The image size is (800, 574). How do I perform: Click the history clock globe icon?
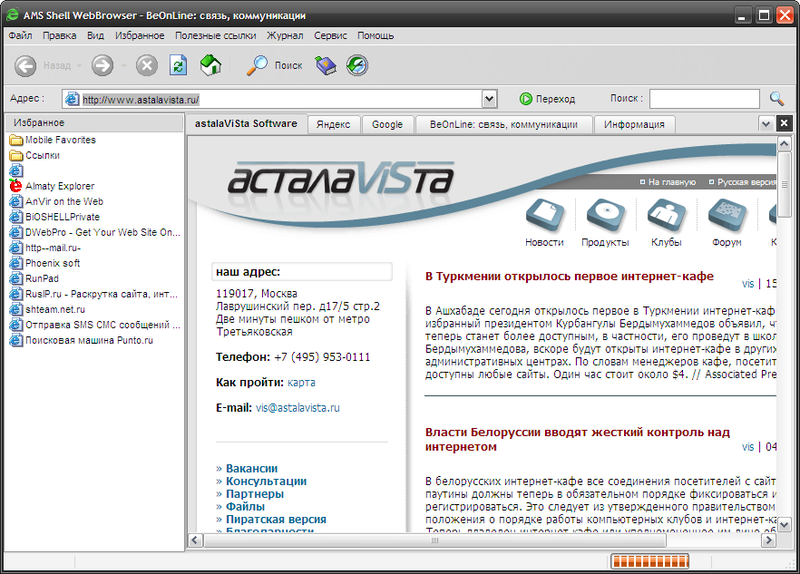(x=357, y=65)
